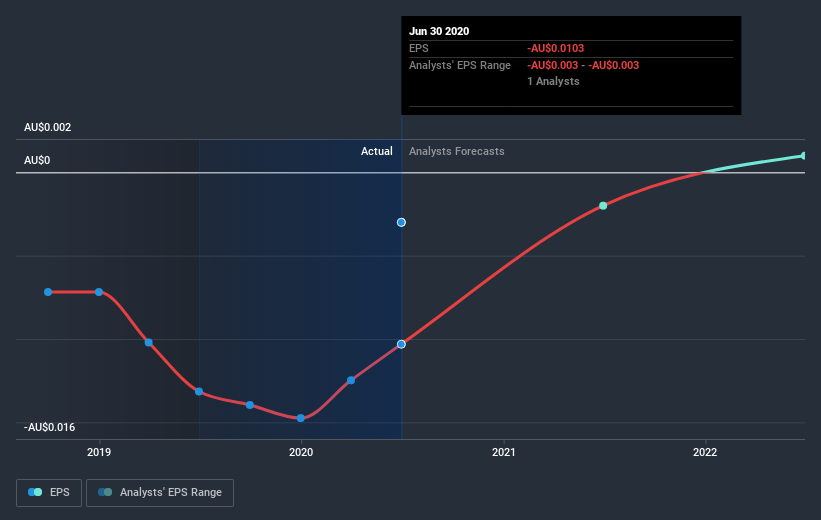The width and height of the screenshot is (821, 520).
Task: Select the analyst range point above Jun 2020
Action: [x=401, y=223]
